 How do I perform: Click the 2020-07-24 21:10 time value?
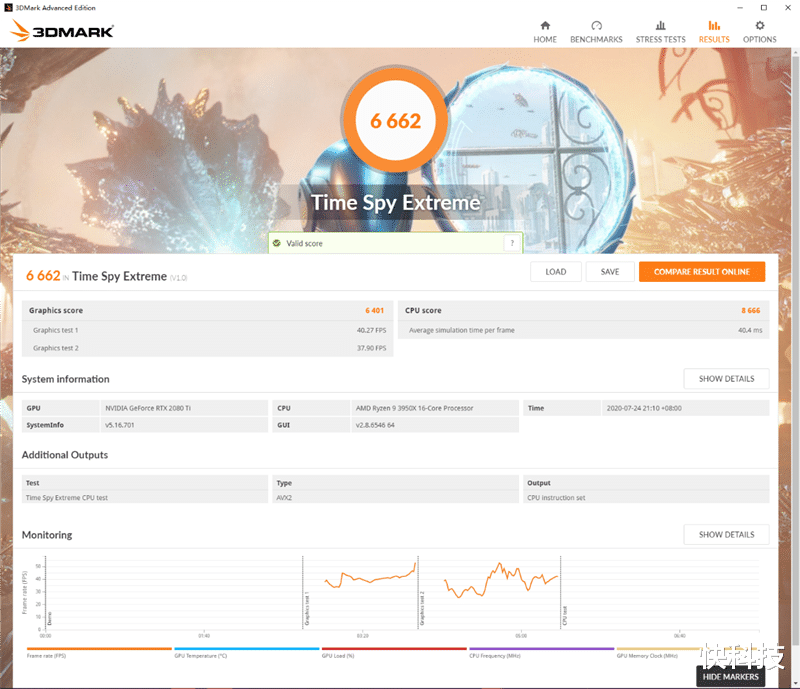pos(644,408)
